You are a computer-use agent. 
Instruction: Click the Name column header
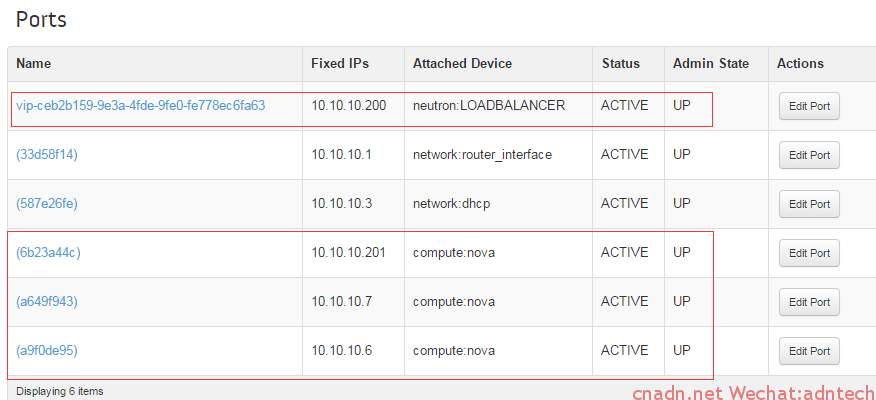point(34,64)
